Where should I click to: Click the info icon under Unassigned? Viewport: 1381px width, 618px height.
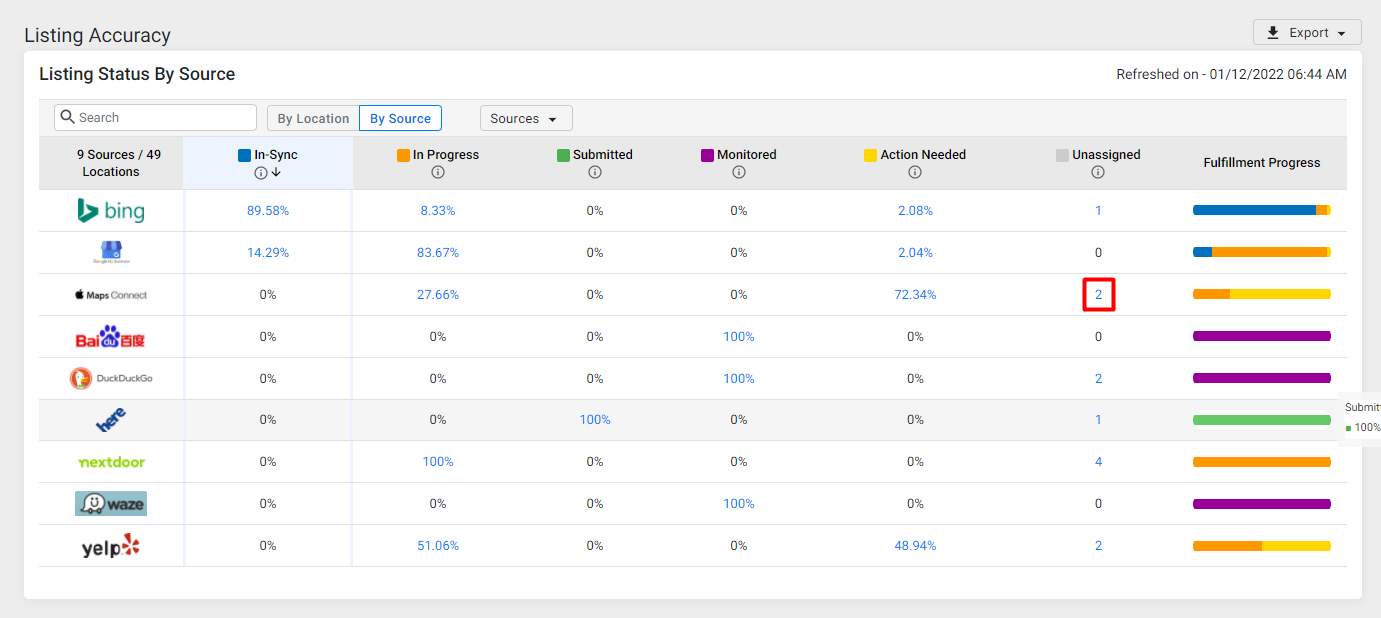[1098, 172]
